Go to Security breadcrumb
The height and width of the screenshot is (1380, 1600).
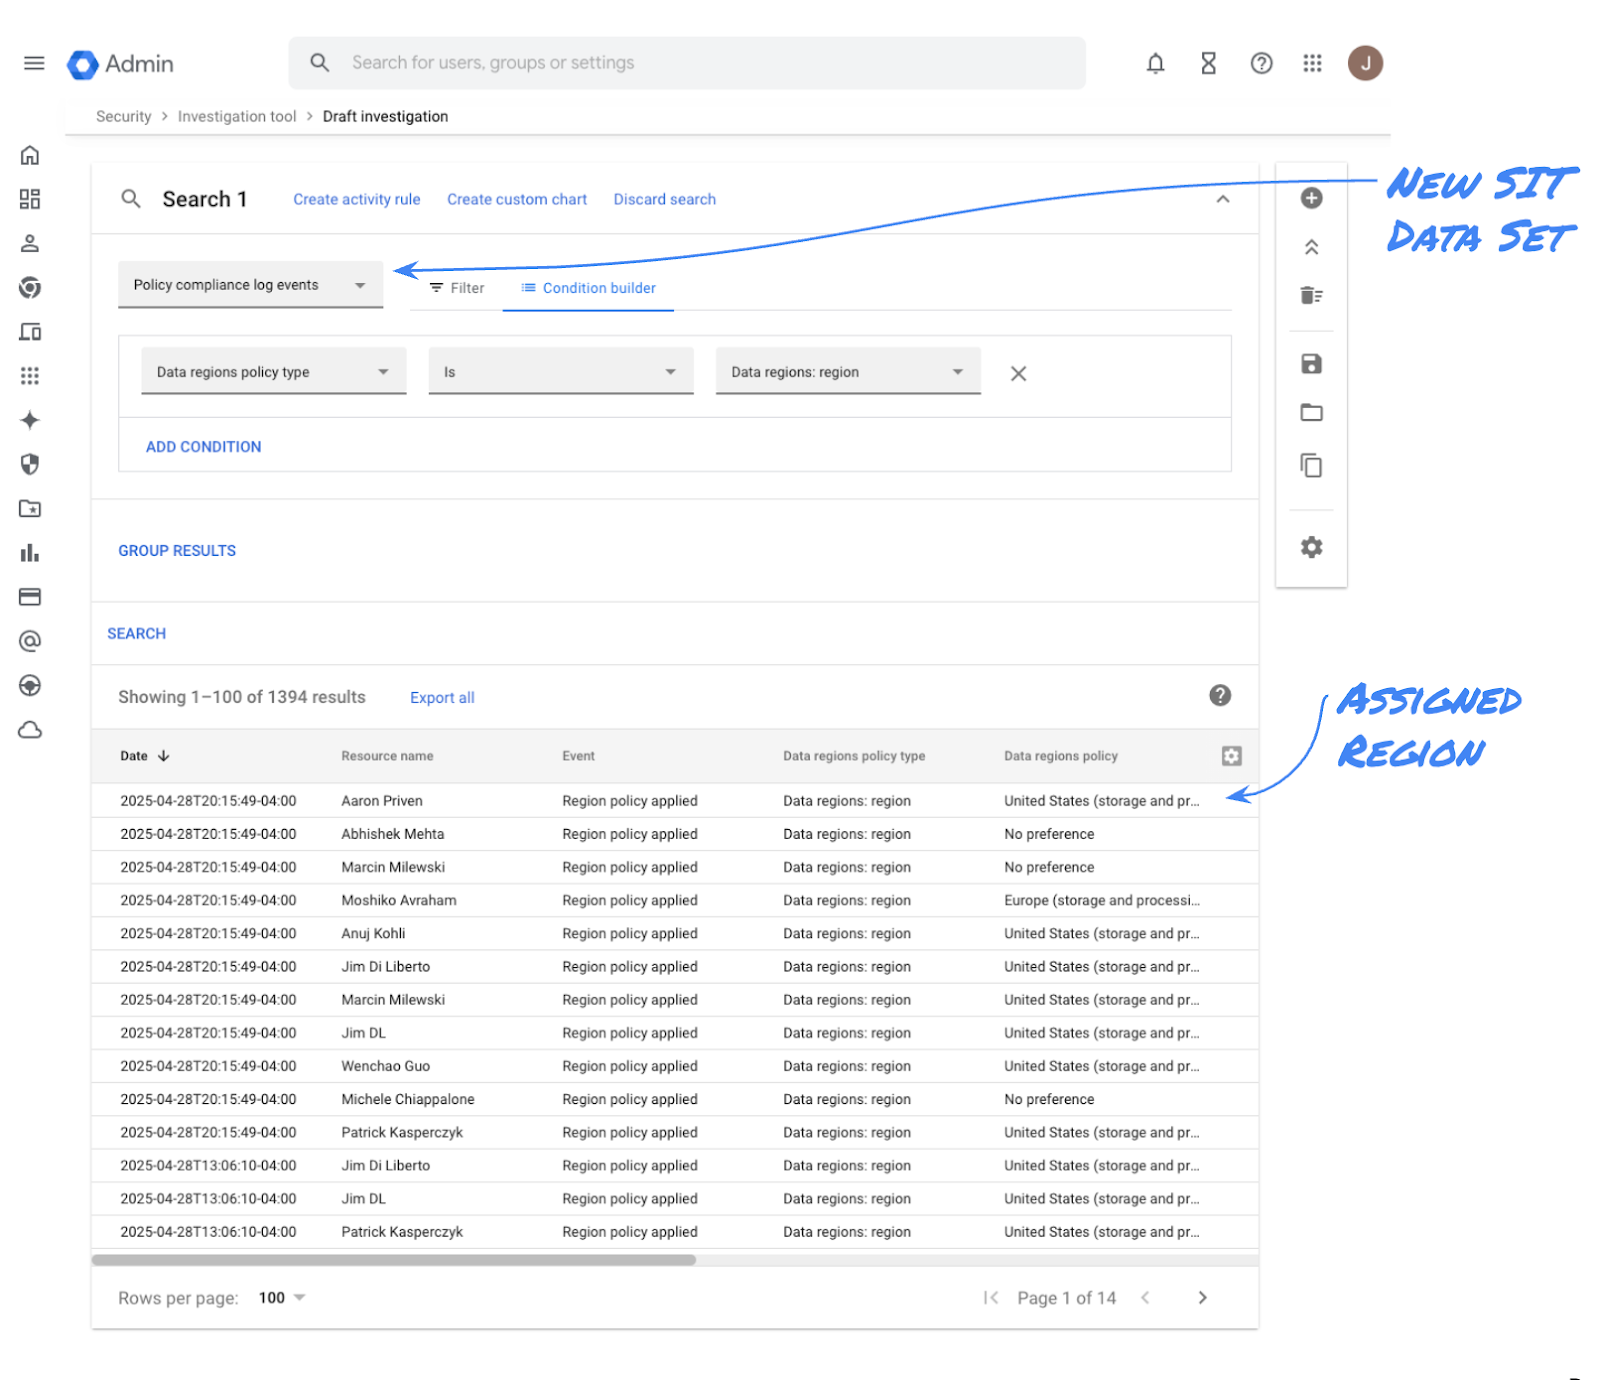point(124,116)
